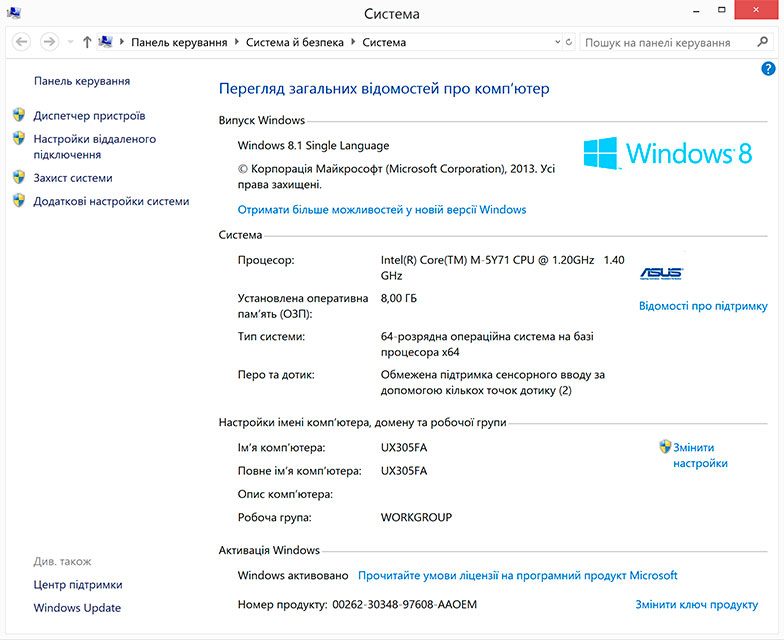Open Панель керування home link
The height and width of the screenshot is (640, 784).
click(82, 81)
